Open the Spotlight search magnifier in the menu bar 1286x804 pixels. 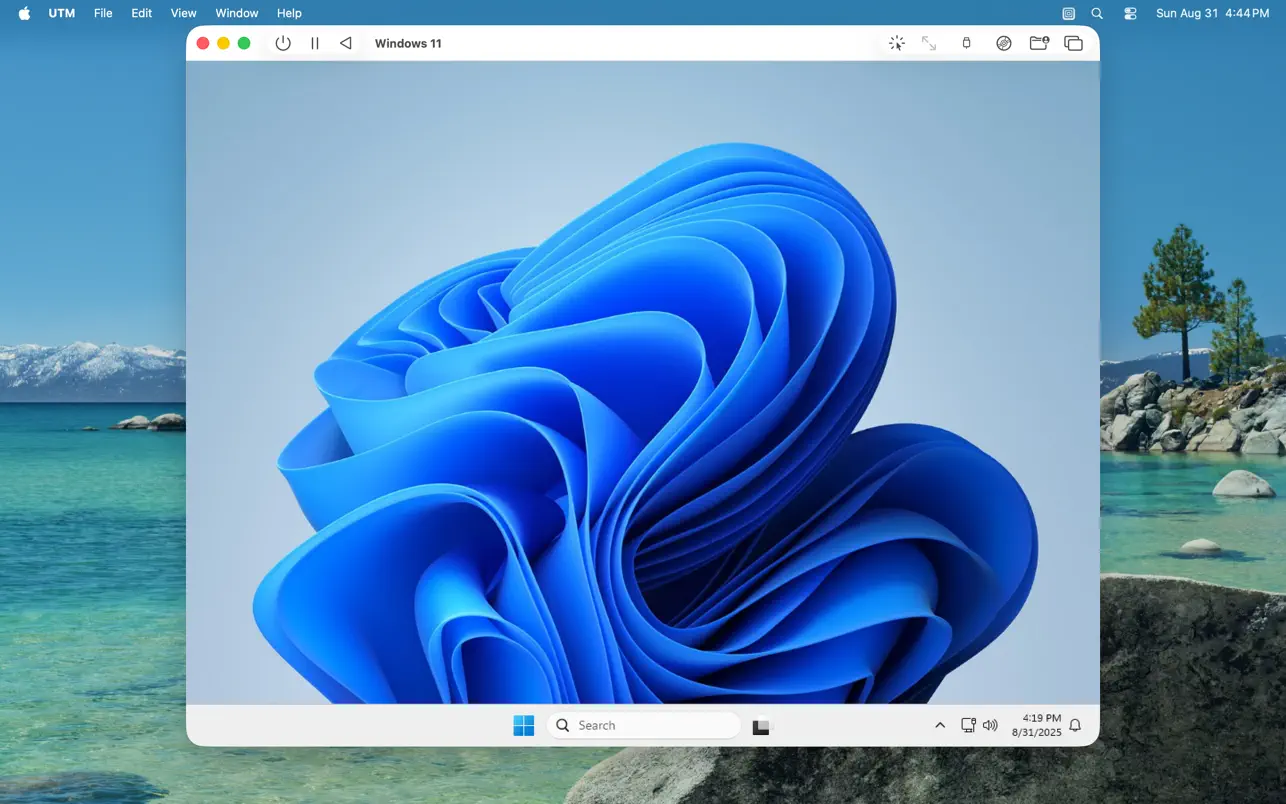point(1097,13)
